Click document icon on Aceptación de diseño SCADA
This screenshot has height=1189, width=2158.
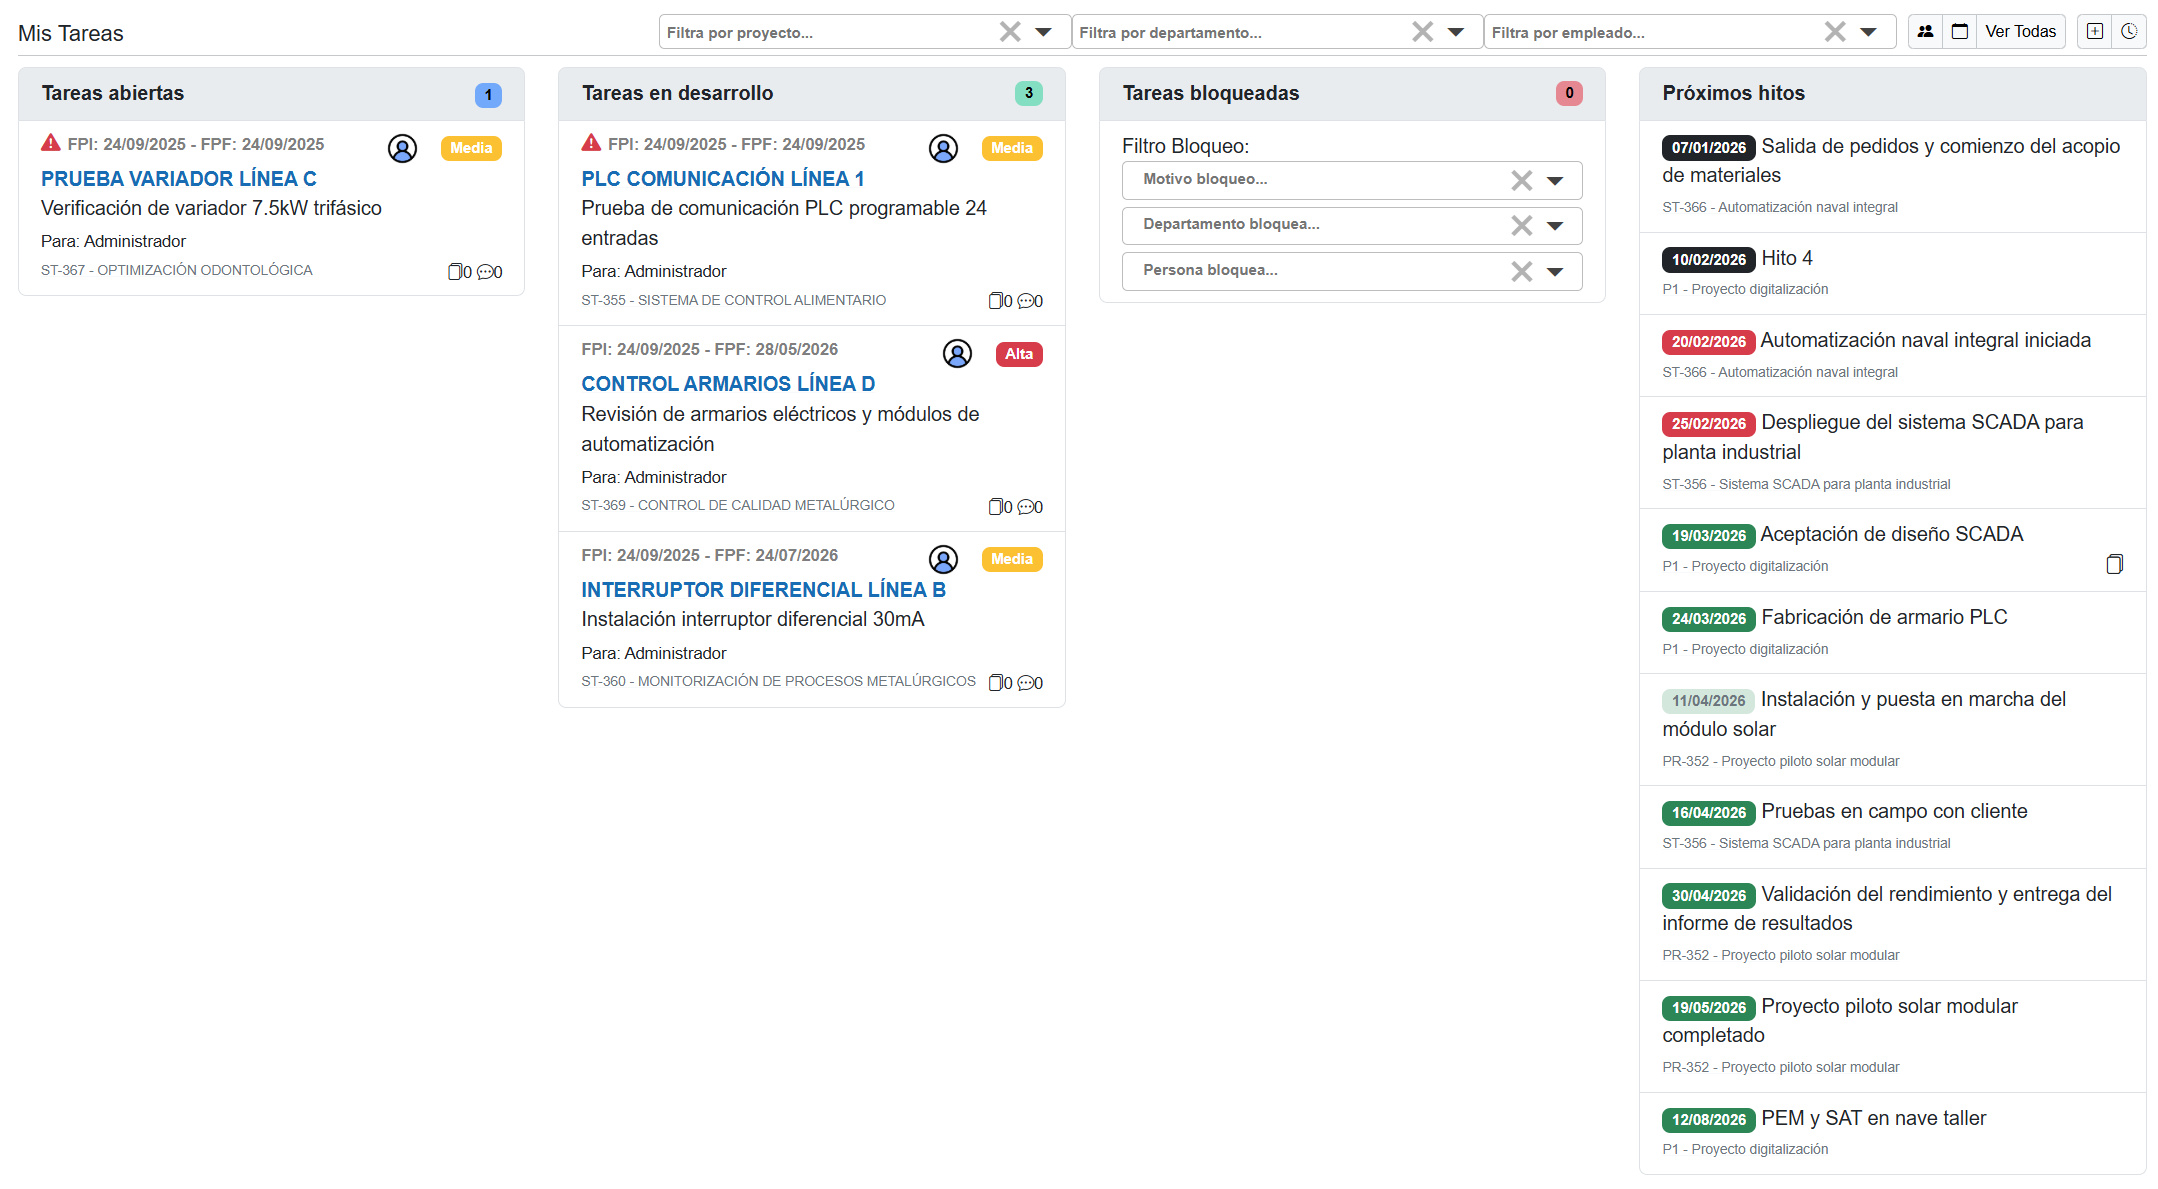(x=2114, y=565)
